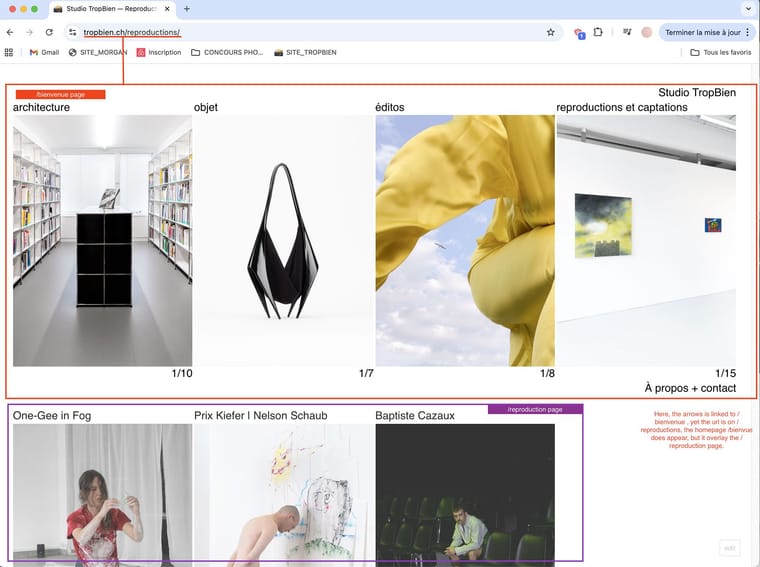Click the site info icon in address bar
The height and width of the screenshot is (567, 760).
72,32
